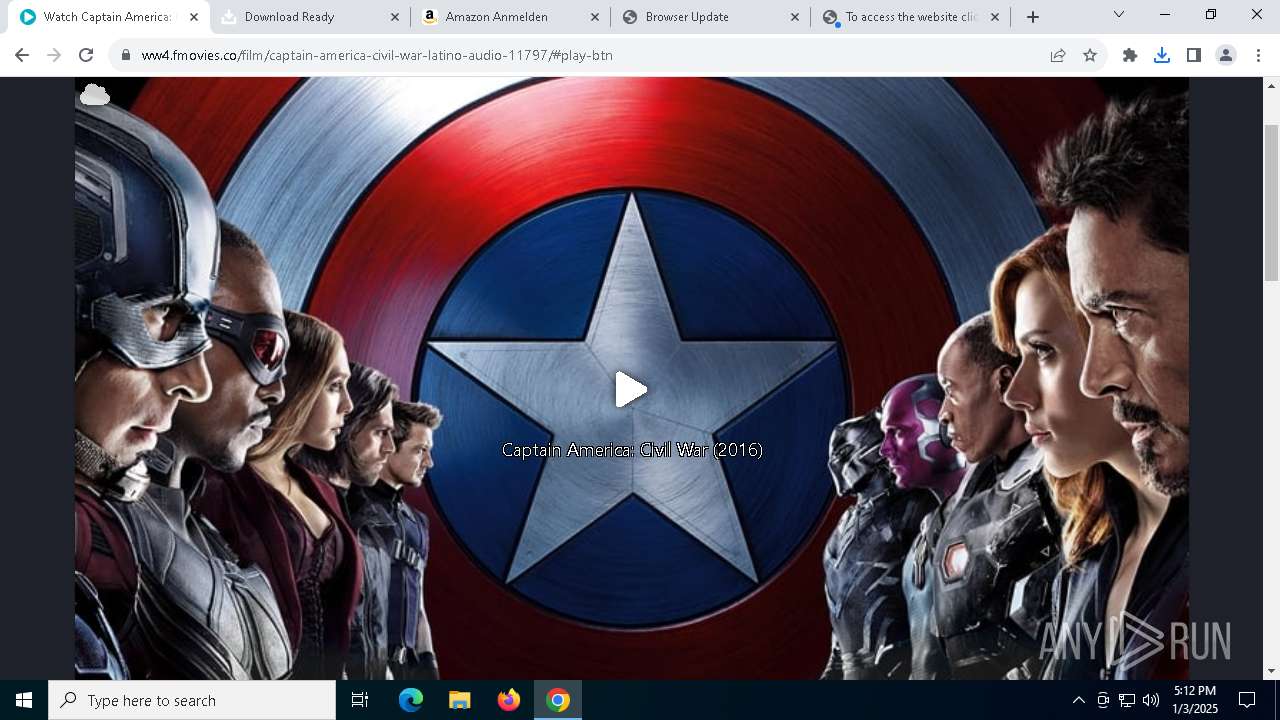Switch to Watch Captain America tab
Image resolution: width=1280 pixels, height=720 pixels.
[x=108, y=17]
